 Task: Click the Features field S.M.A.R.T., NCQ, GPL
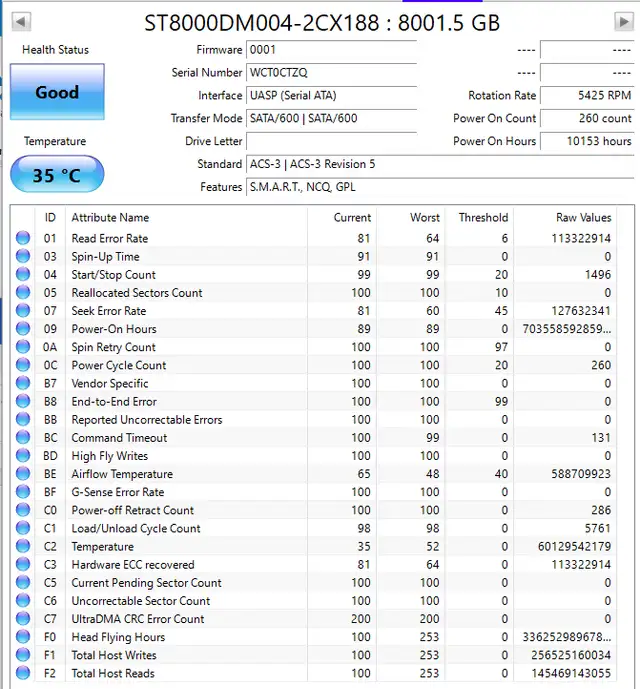(440, 187)
